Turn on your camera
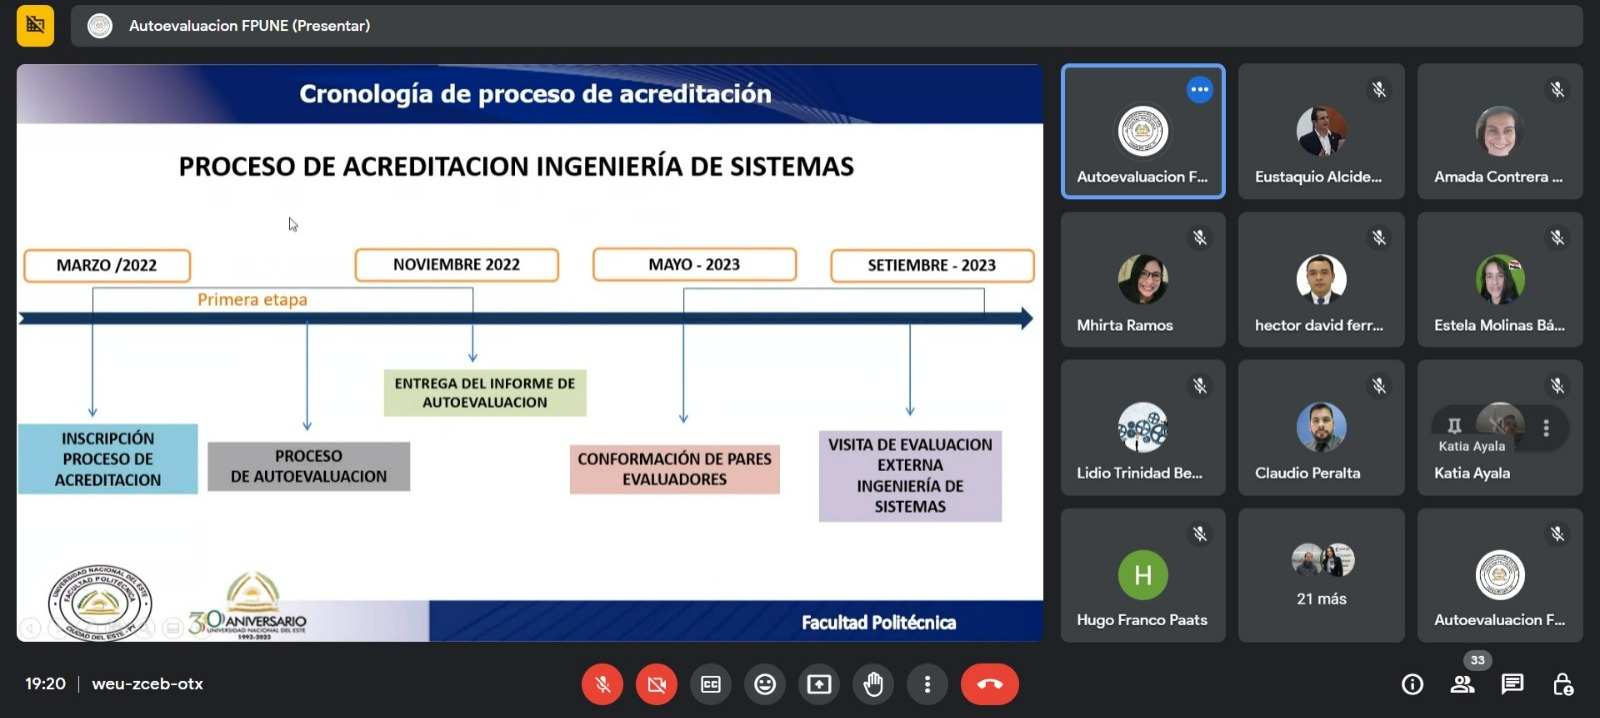1600x718 pixels. point(657,684)
